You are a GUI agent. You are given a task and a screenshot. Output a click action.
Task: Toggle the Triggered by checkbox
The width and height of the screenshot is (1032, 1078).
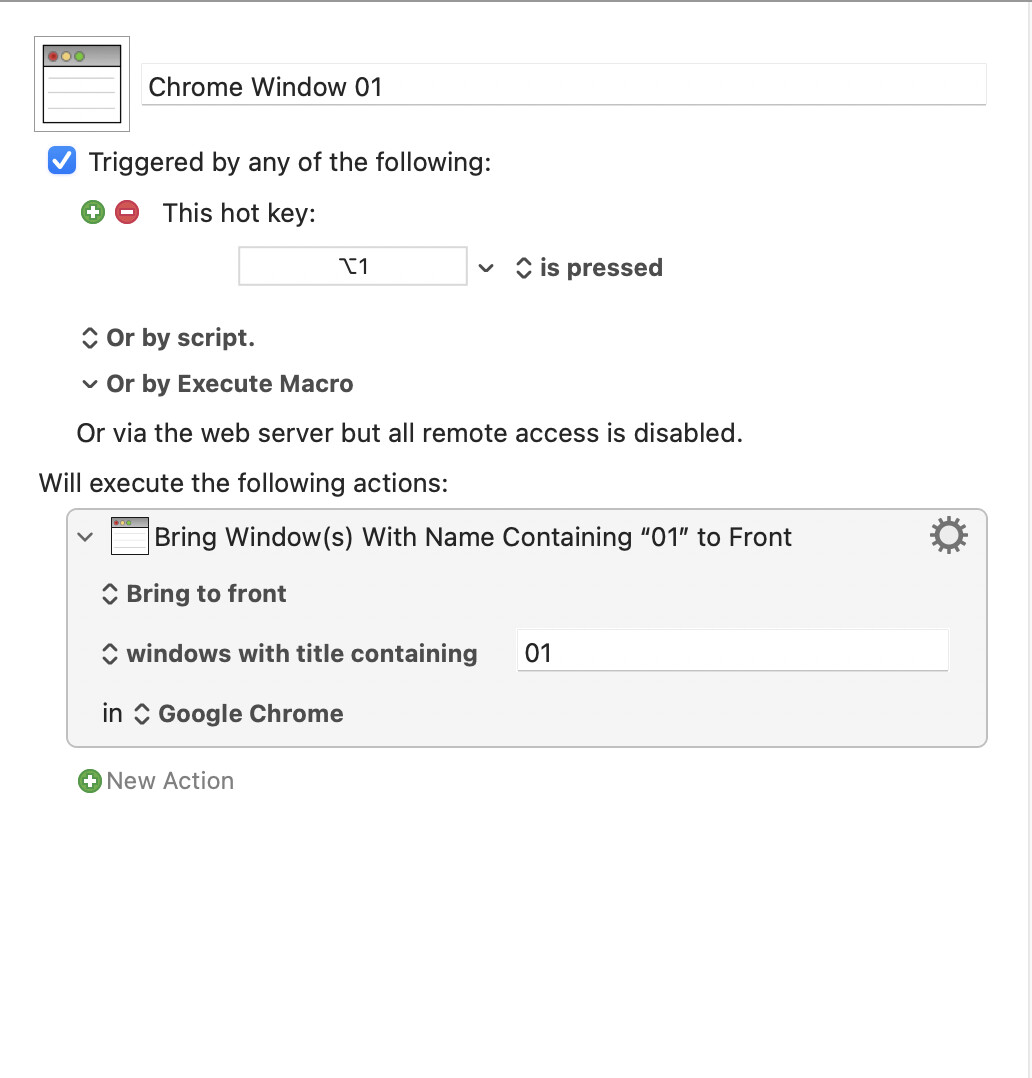(62, 161)
